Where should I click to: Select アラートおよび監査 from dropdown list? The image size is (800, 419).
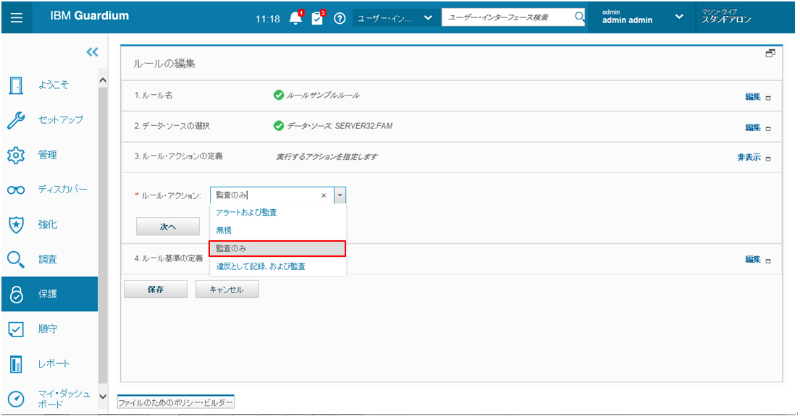click(x=247, y=213)
